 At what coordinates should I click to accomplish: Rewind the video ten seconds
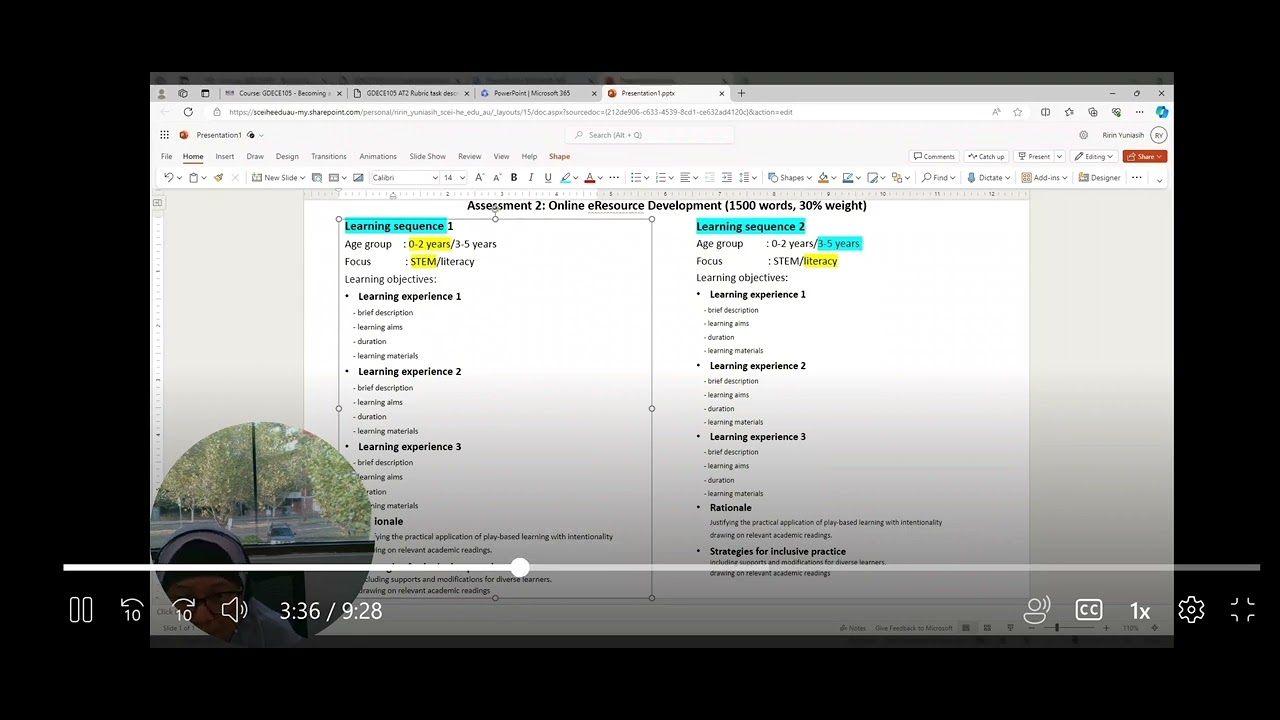pyautogui.click(x=132, y=610)
